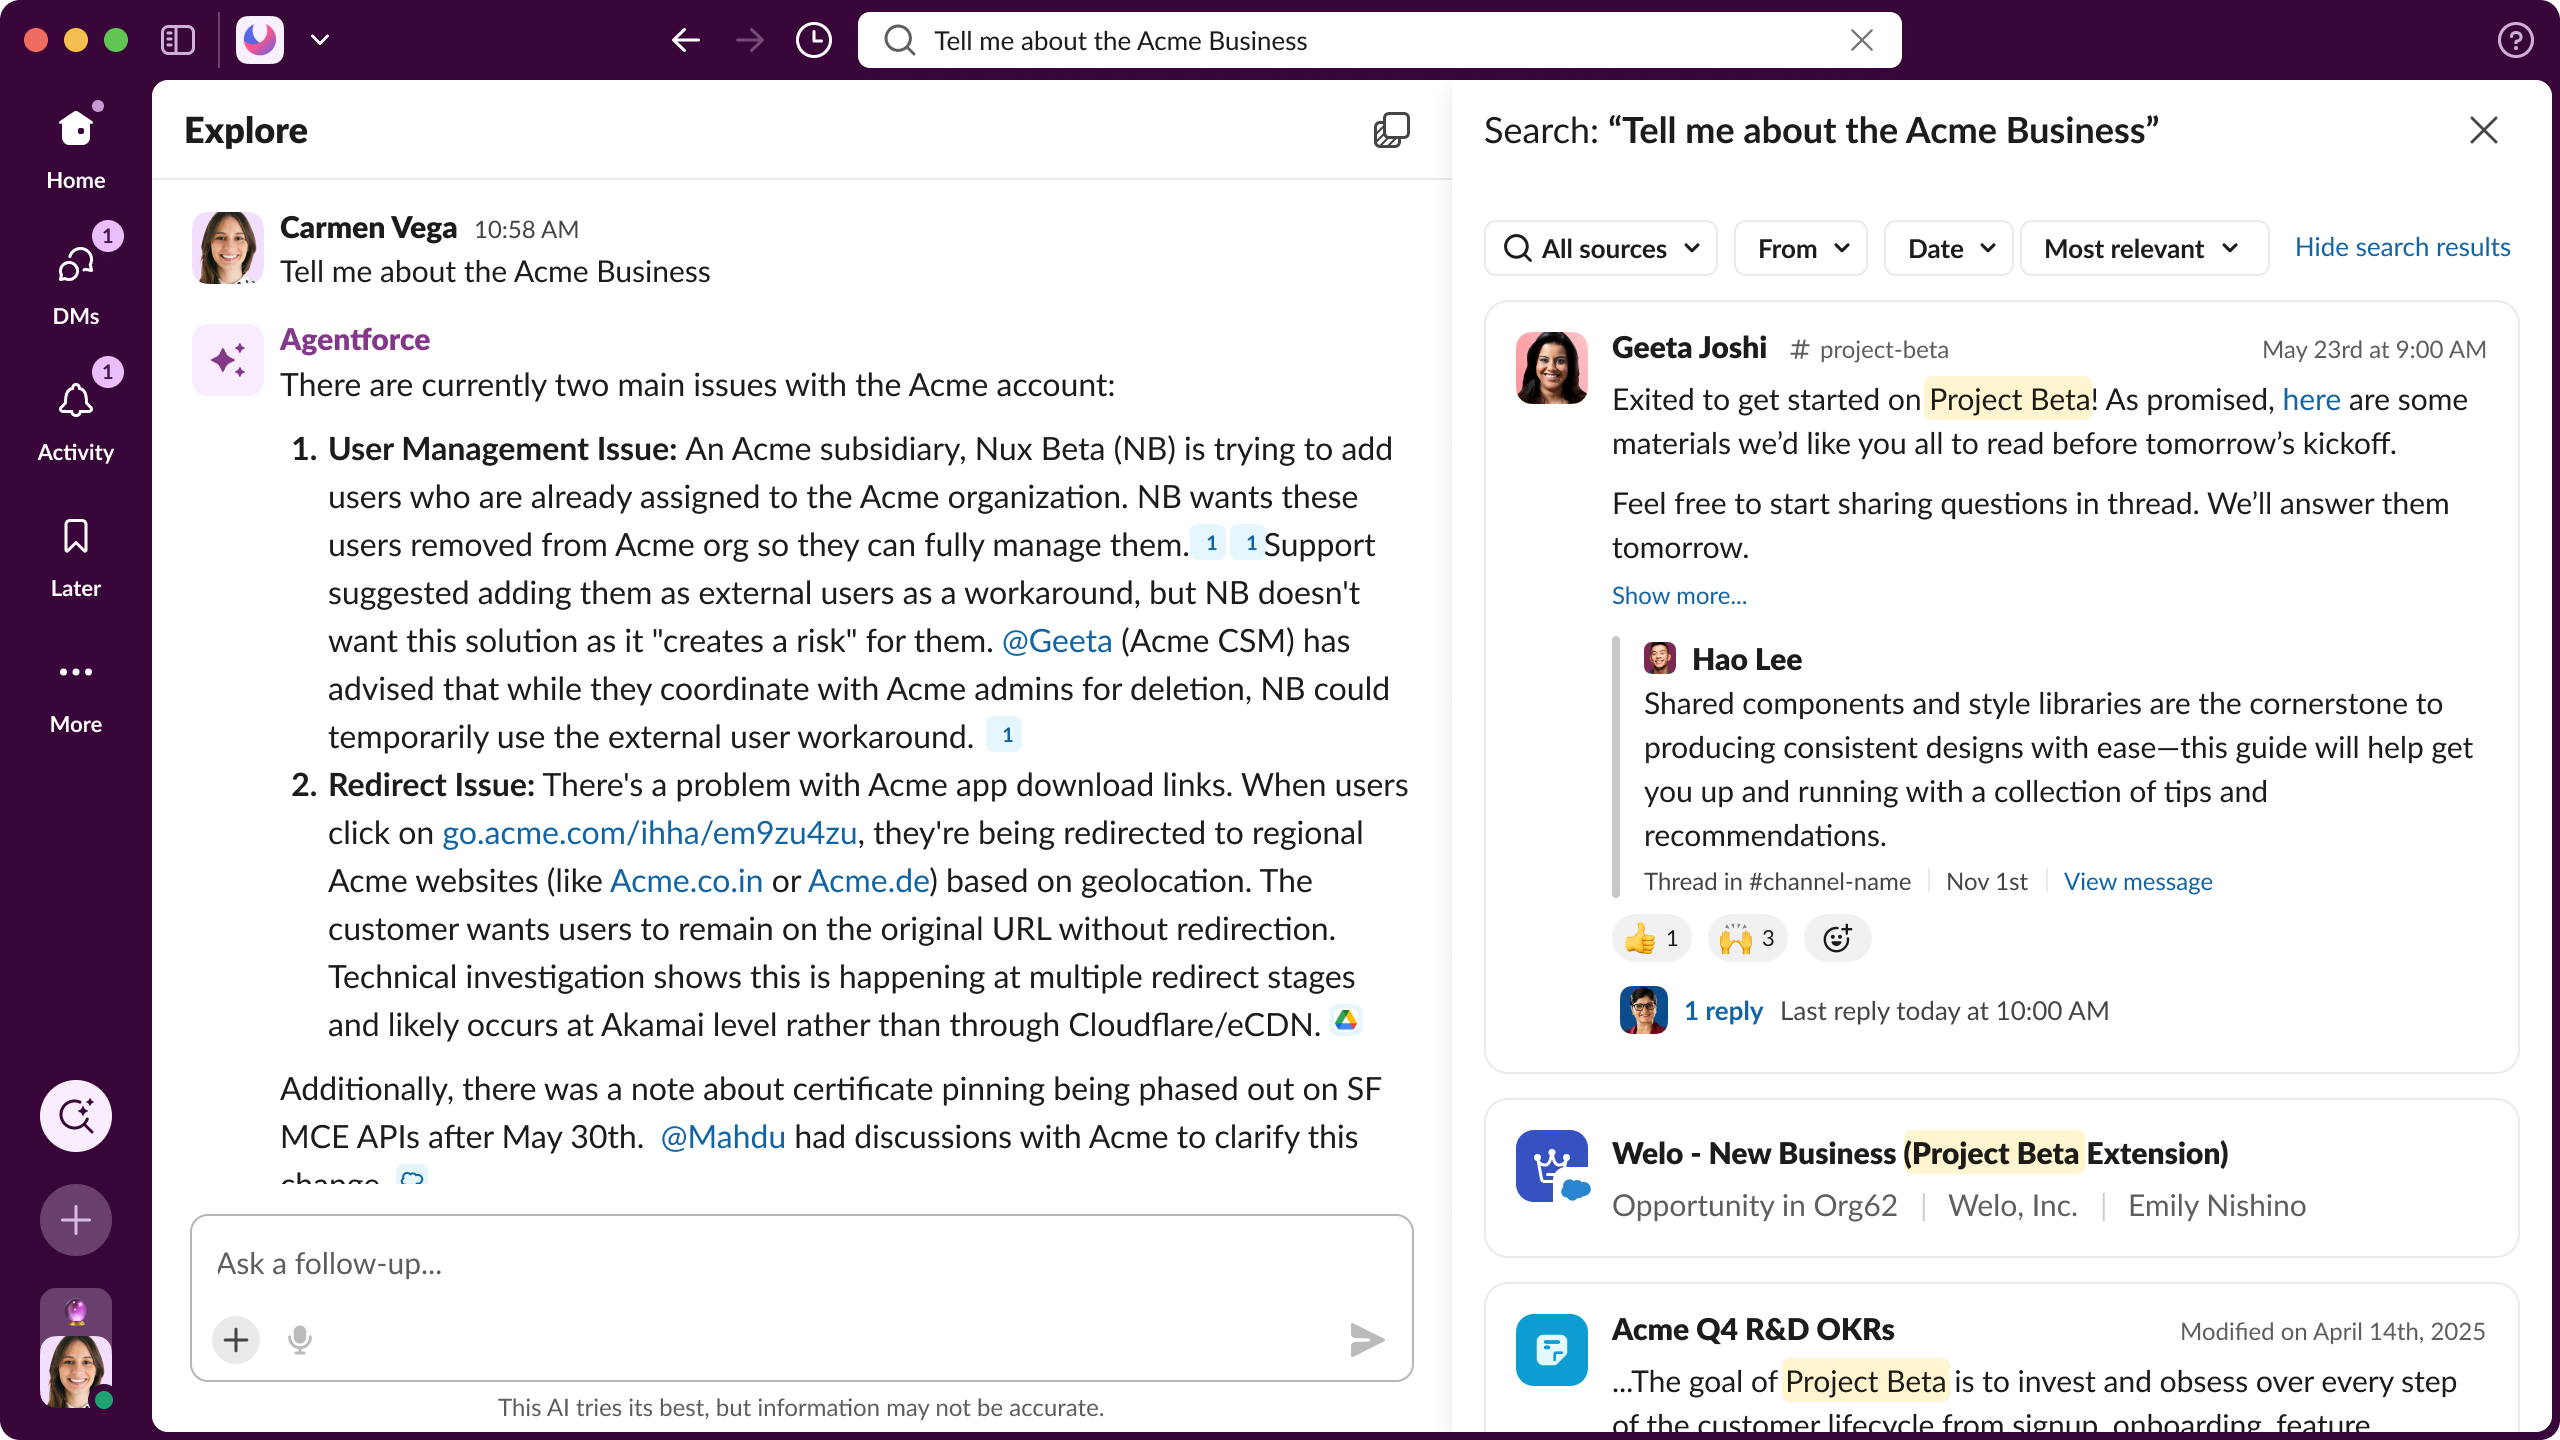Click the Activity bell icon
Screen dimensions: 2560x1440
point(76,402)
